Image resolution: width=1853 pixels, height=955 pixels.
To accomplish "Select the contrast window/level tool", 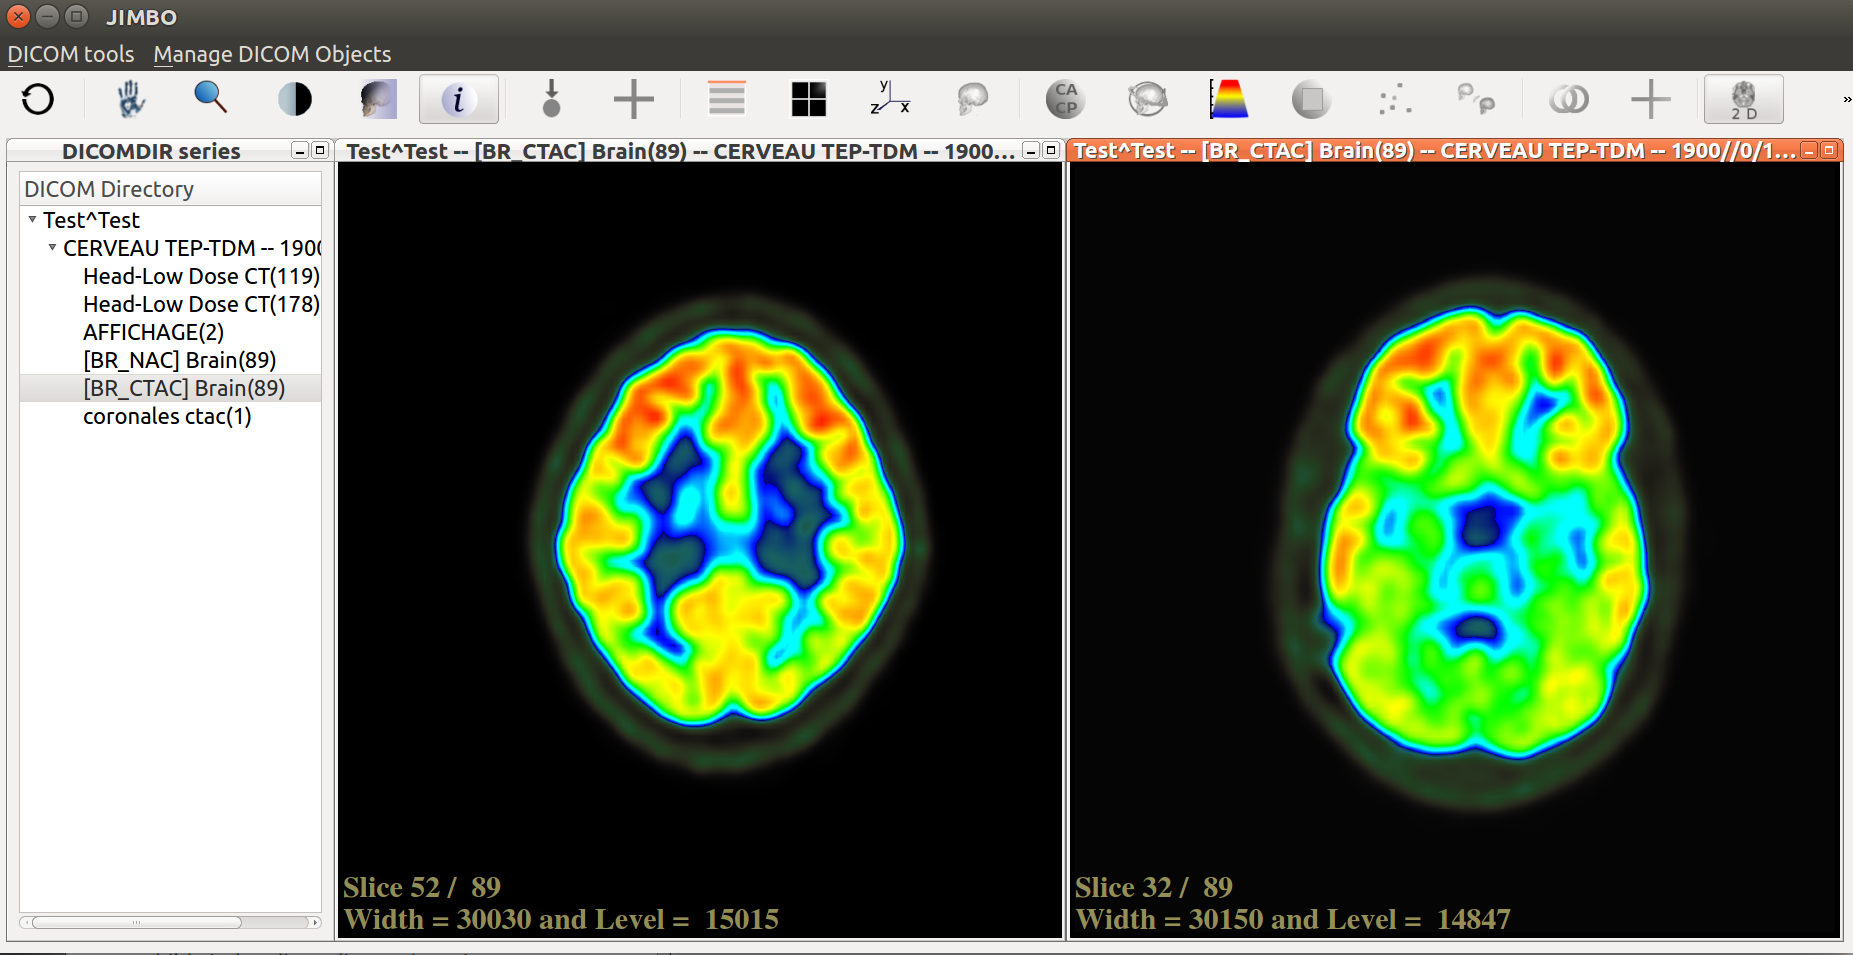I will [x=294, y=99].
